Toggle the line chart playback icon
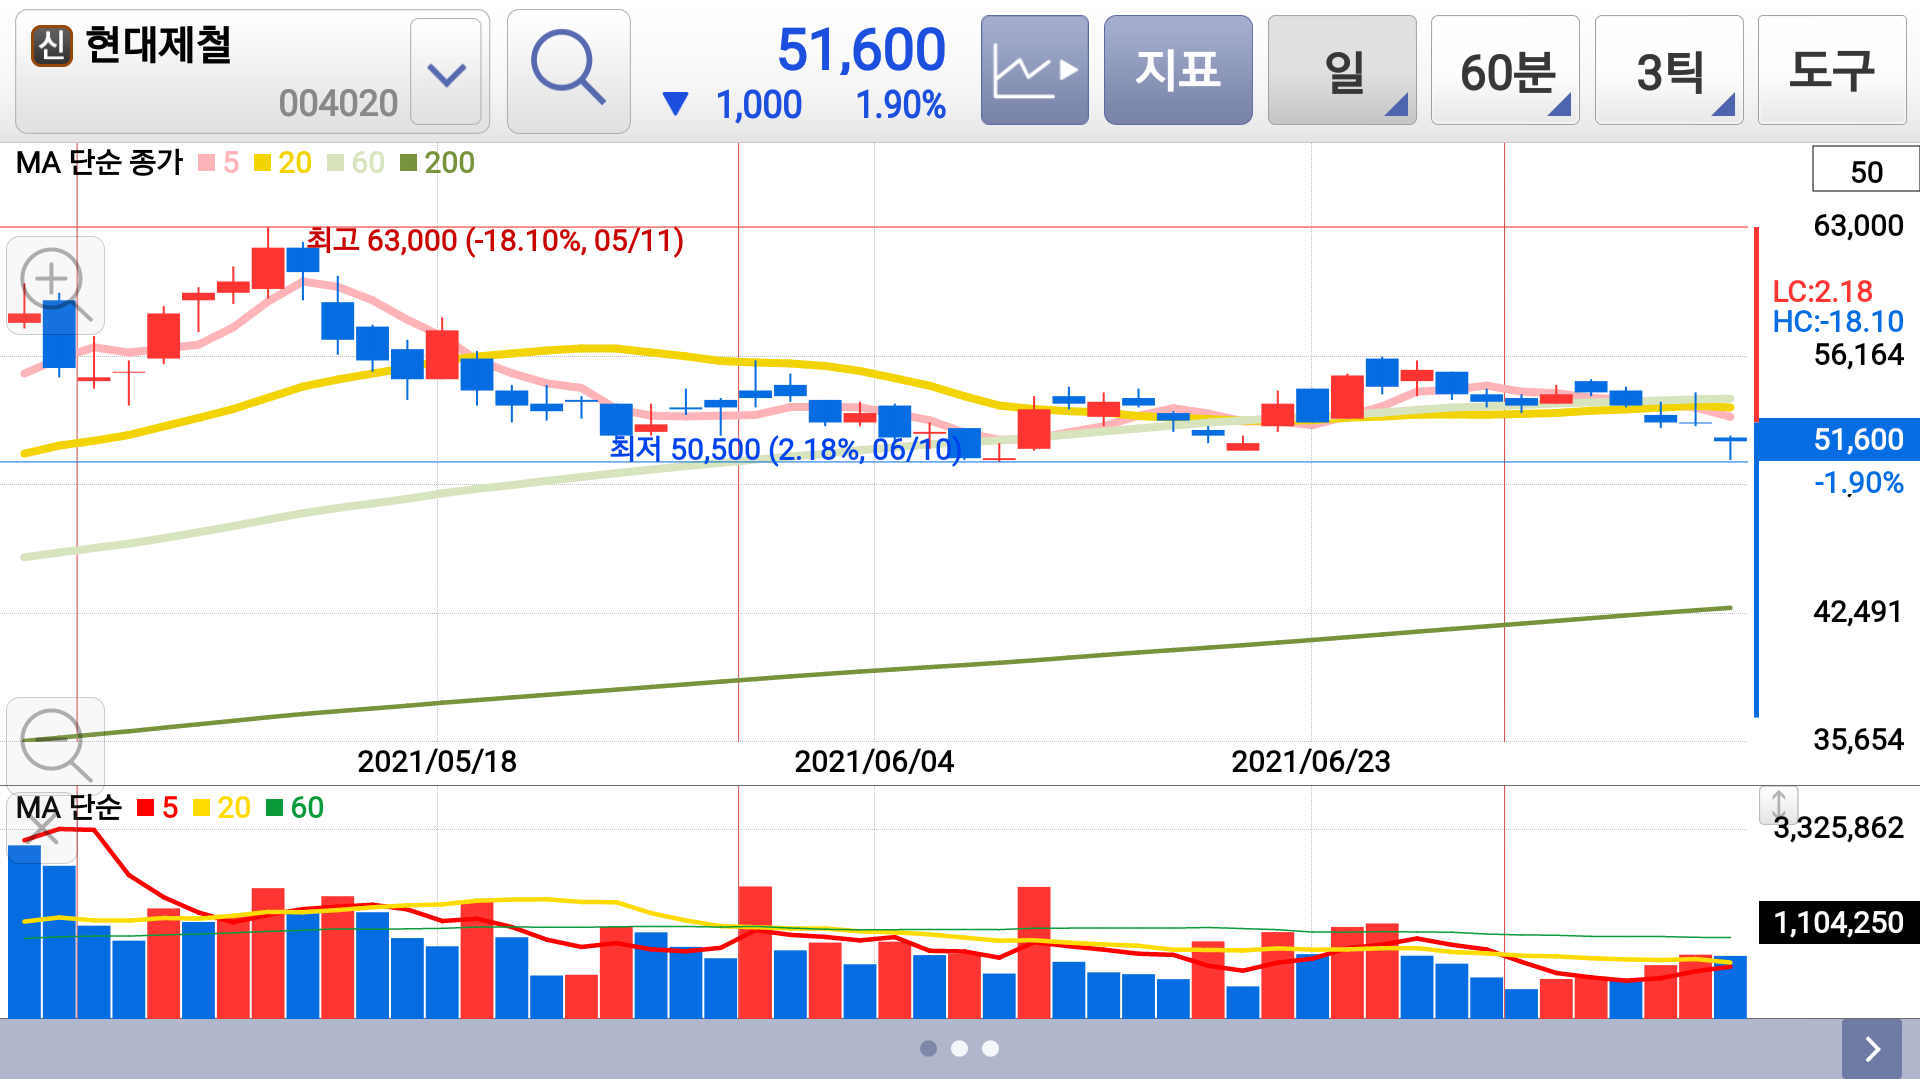 [x=1034, y=71]
